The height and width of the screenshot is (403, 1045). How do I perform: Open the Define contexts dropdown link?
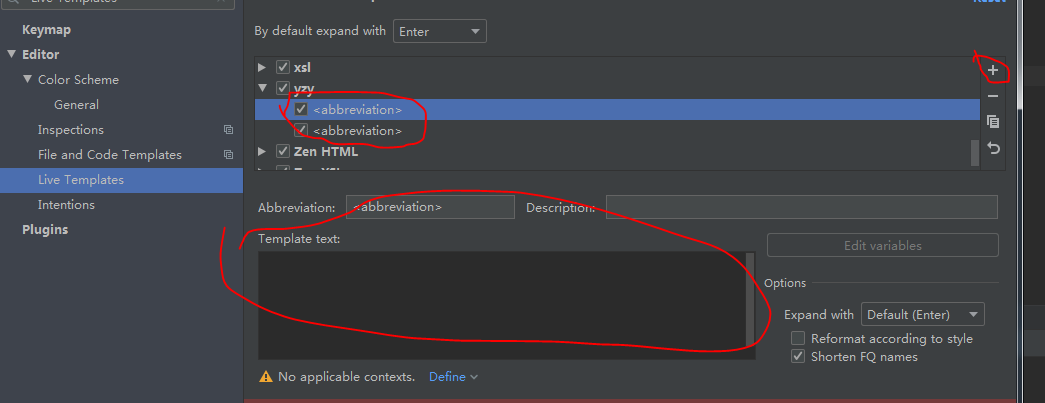(x=453, y=377)
